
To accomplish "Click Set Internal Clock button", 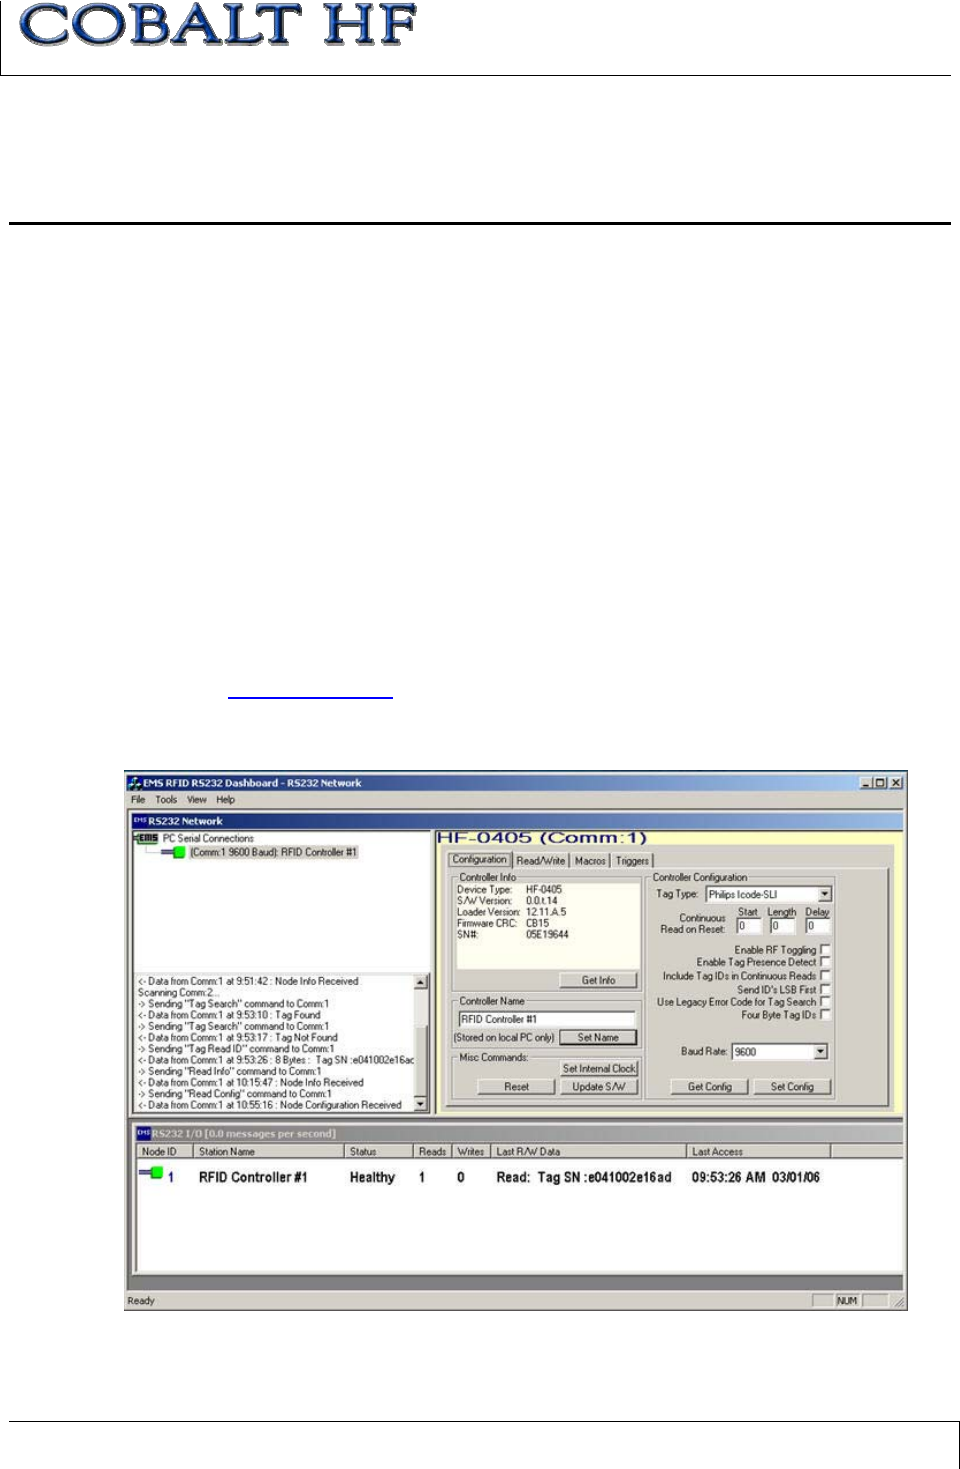I will tap(598, 1069).
